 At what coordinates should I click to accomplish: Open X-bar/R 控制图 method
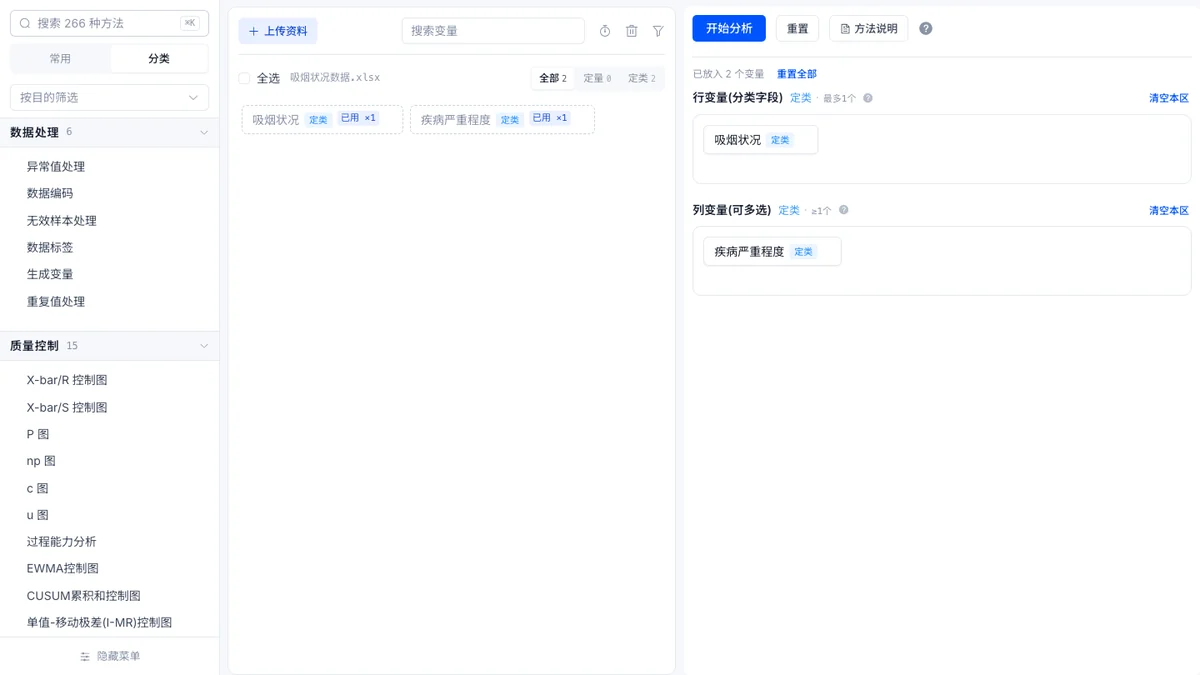click(x=67, y=380)
